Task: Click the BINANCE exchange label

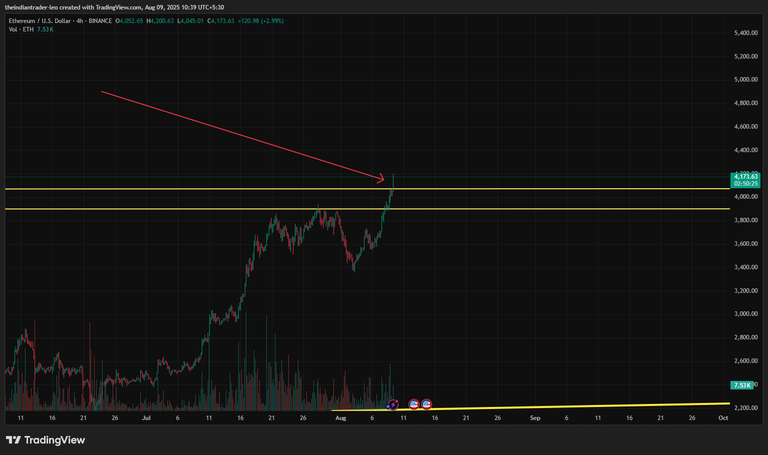Action: coord(100,21)
